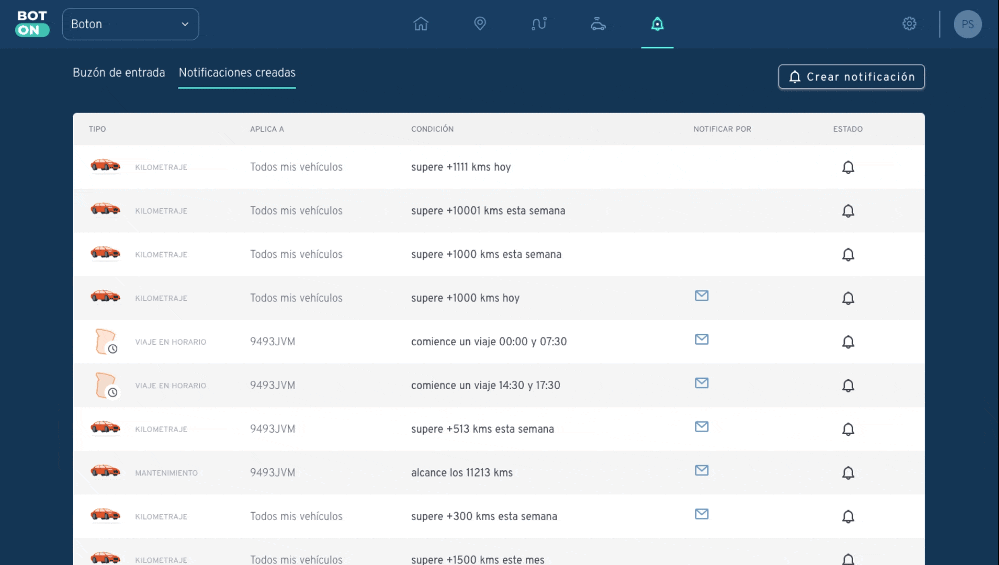The height and width of the screenshot is (565, 999).
Task: Toggle bell for supere +1000 kms esta semana
Action: [848, 255]
